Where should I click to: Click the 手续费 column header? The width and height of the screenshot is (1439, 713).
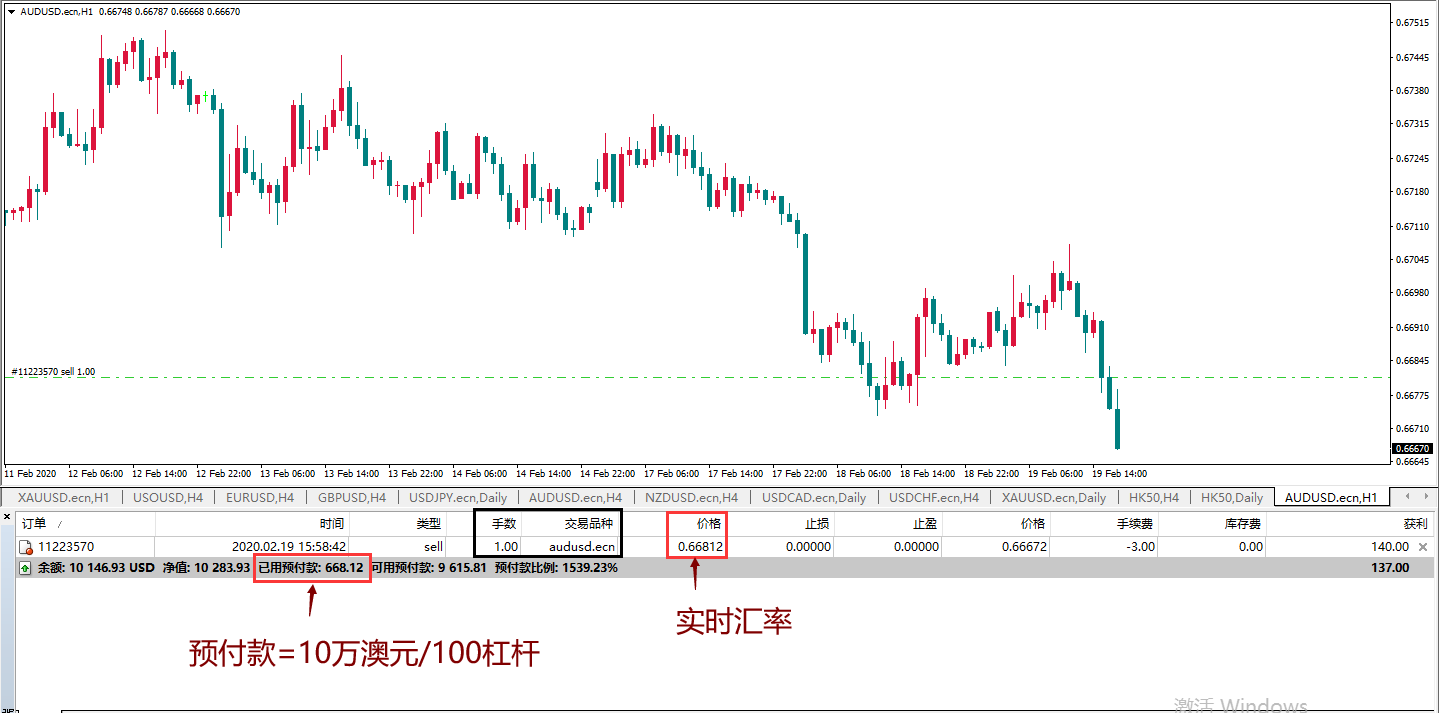pyautogui.click(x=1135, y=524)
